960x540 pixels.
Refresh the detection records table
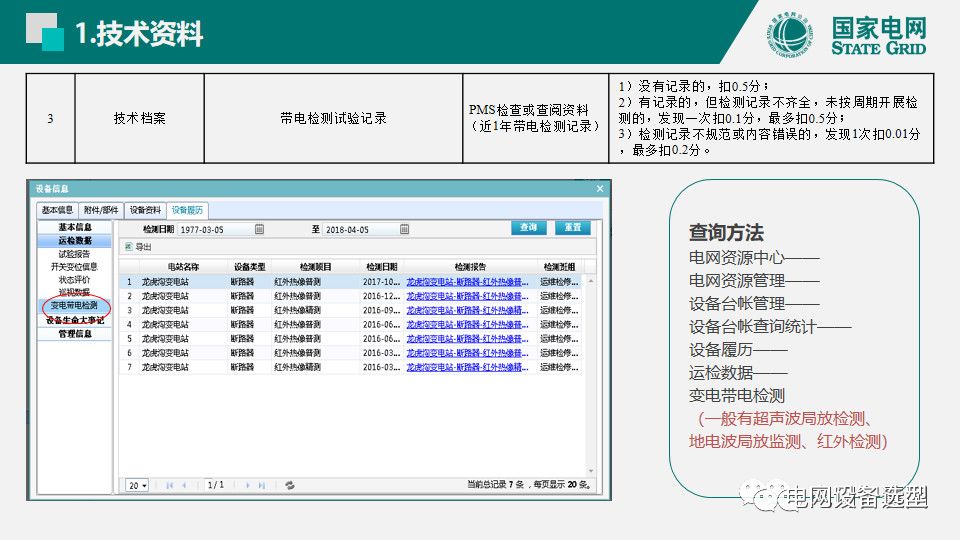[x=290, y=485]
